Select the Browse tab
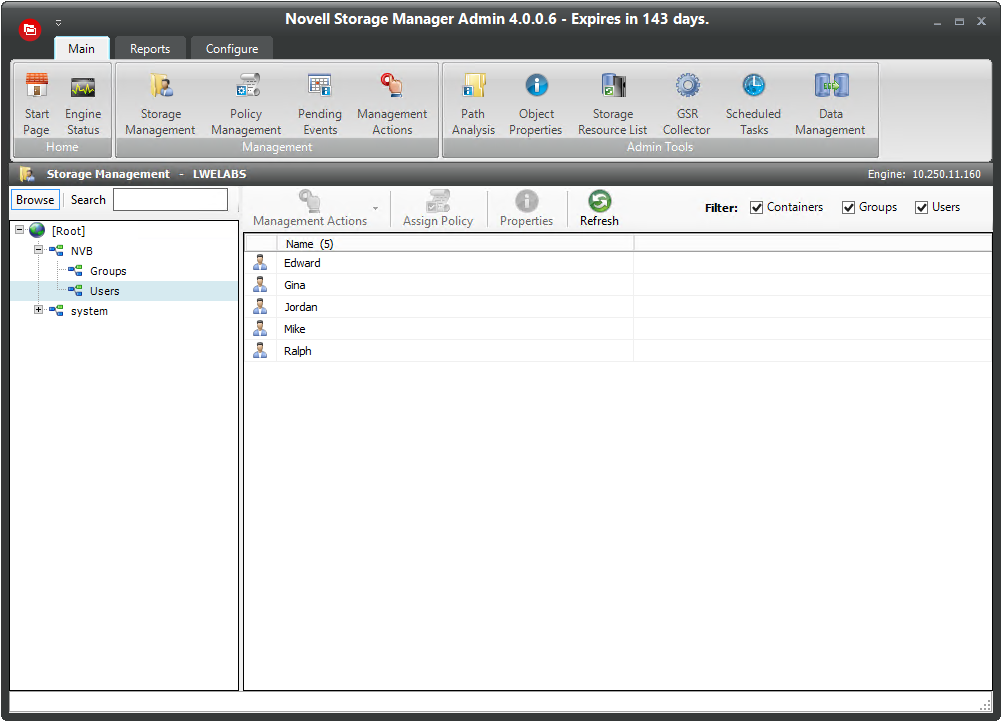 click(x=35, y=200)
